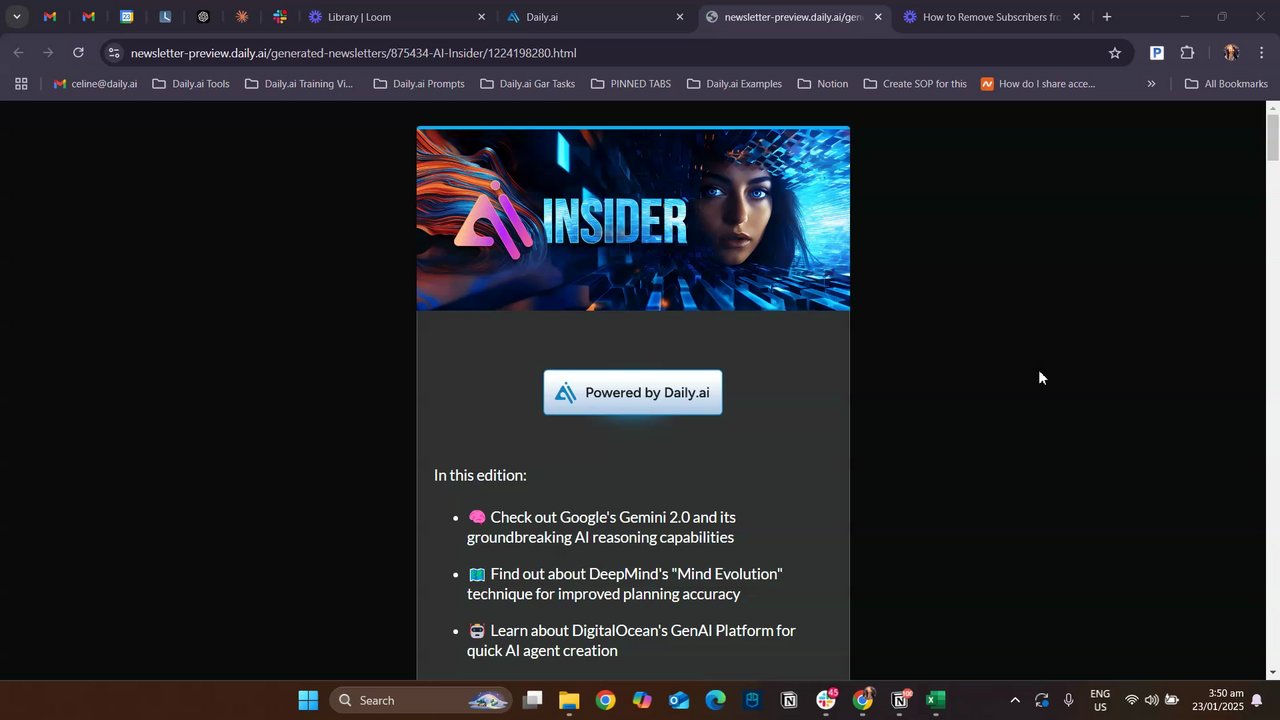The width and height of the screenshot is (1280, 720).
Task: Click the page vertical scrollbar thumb
Action: tap(1272, 137)
